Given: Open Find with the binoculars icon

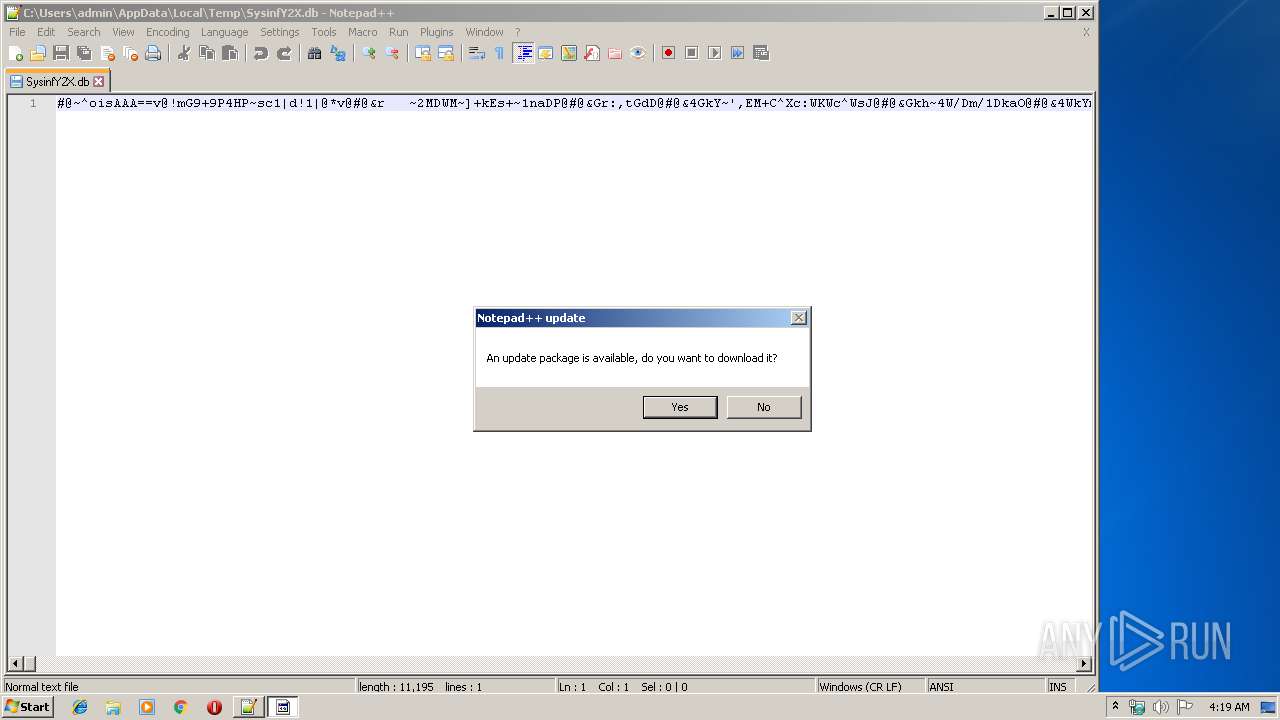Looking at the screenshot, I should coord(315,53).
